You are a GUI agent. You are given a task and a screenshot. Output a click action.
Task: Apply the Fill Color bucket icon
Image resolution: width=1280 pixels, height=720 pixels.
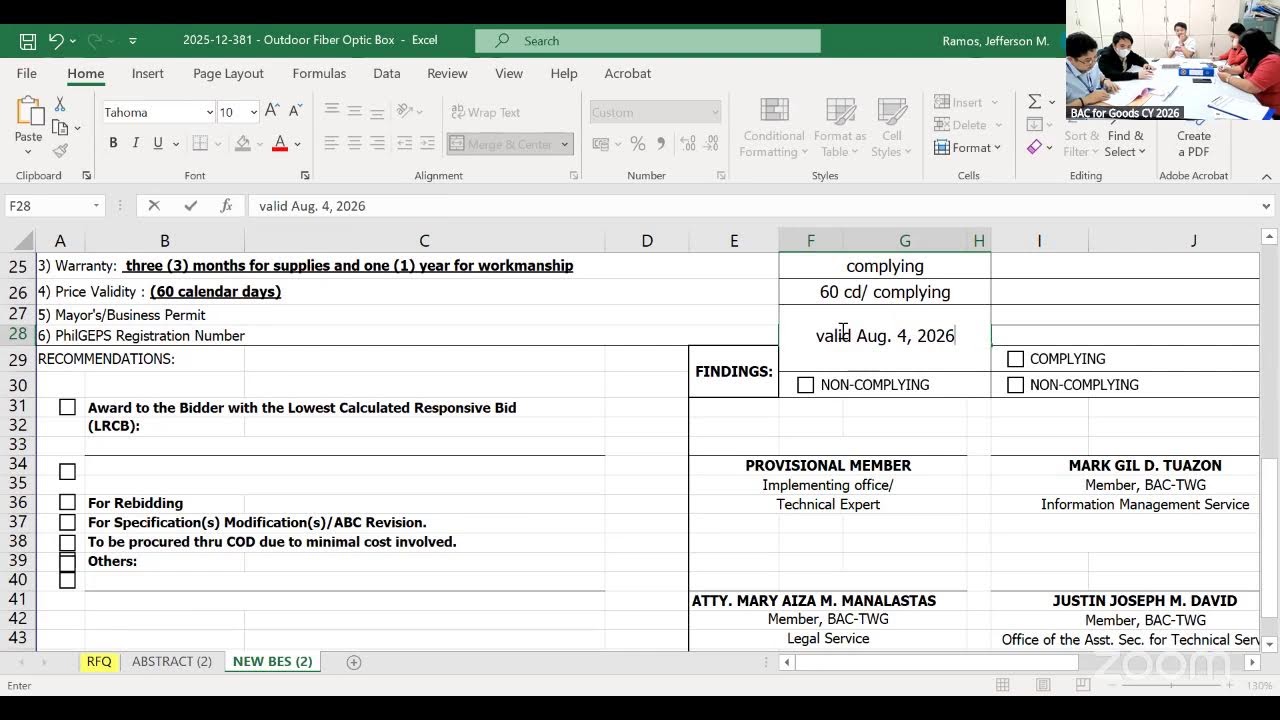(x=242, y=144)
